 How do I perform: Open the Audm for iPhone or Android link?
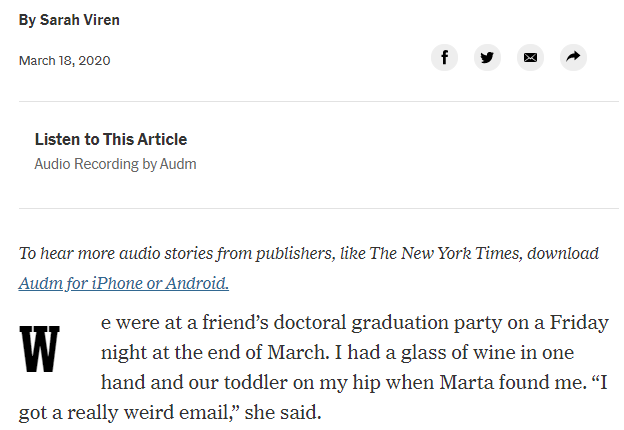click(x=124, y=283)
